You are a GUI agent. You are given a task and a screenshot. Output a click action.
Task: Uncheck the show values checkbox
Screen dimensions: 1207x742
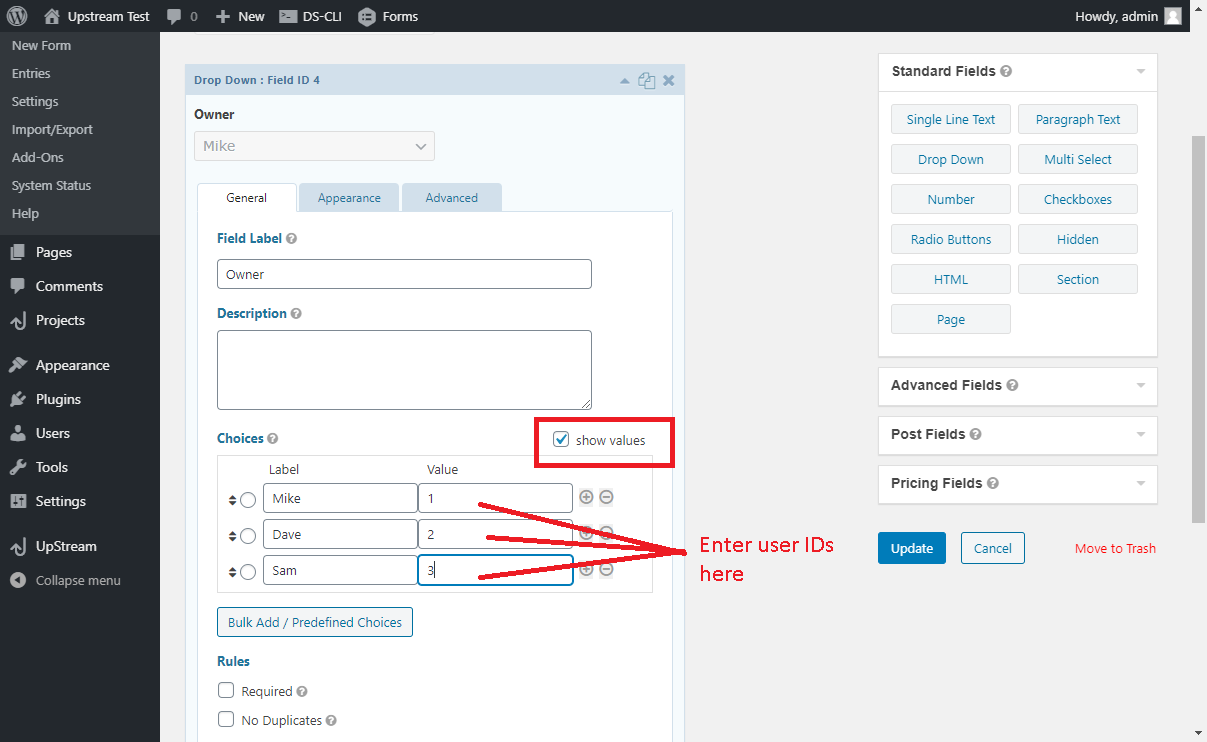click(x=560, y=438)
